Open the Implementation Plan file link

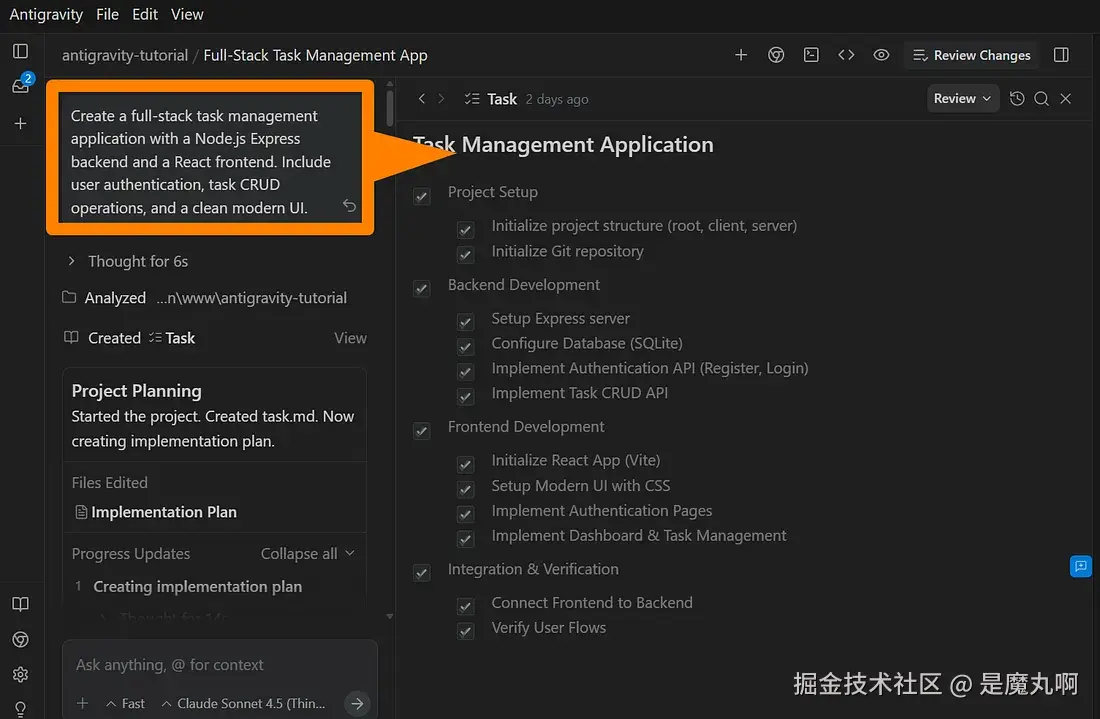coord(163,512)
